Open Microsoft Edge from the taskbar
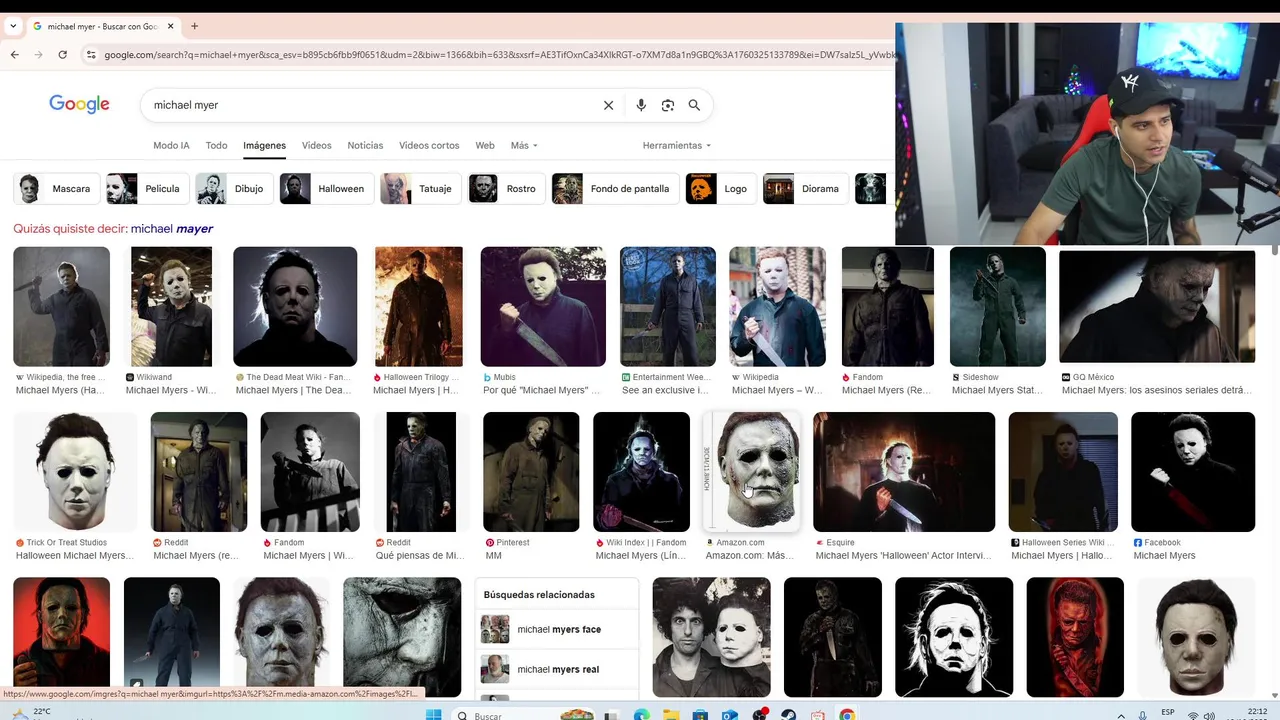Viewport: 1280px width, 720px height. 641,714
